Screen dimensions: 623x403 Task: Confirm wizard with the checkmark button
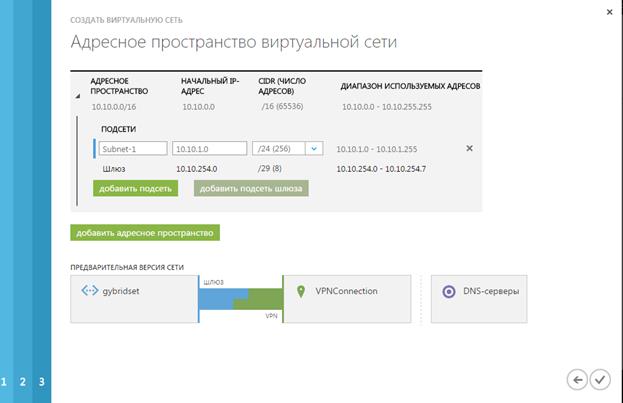pos(600,380)
